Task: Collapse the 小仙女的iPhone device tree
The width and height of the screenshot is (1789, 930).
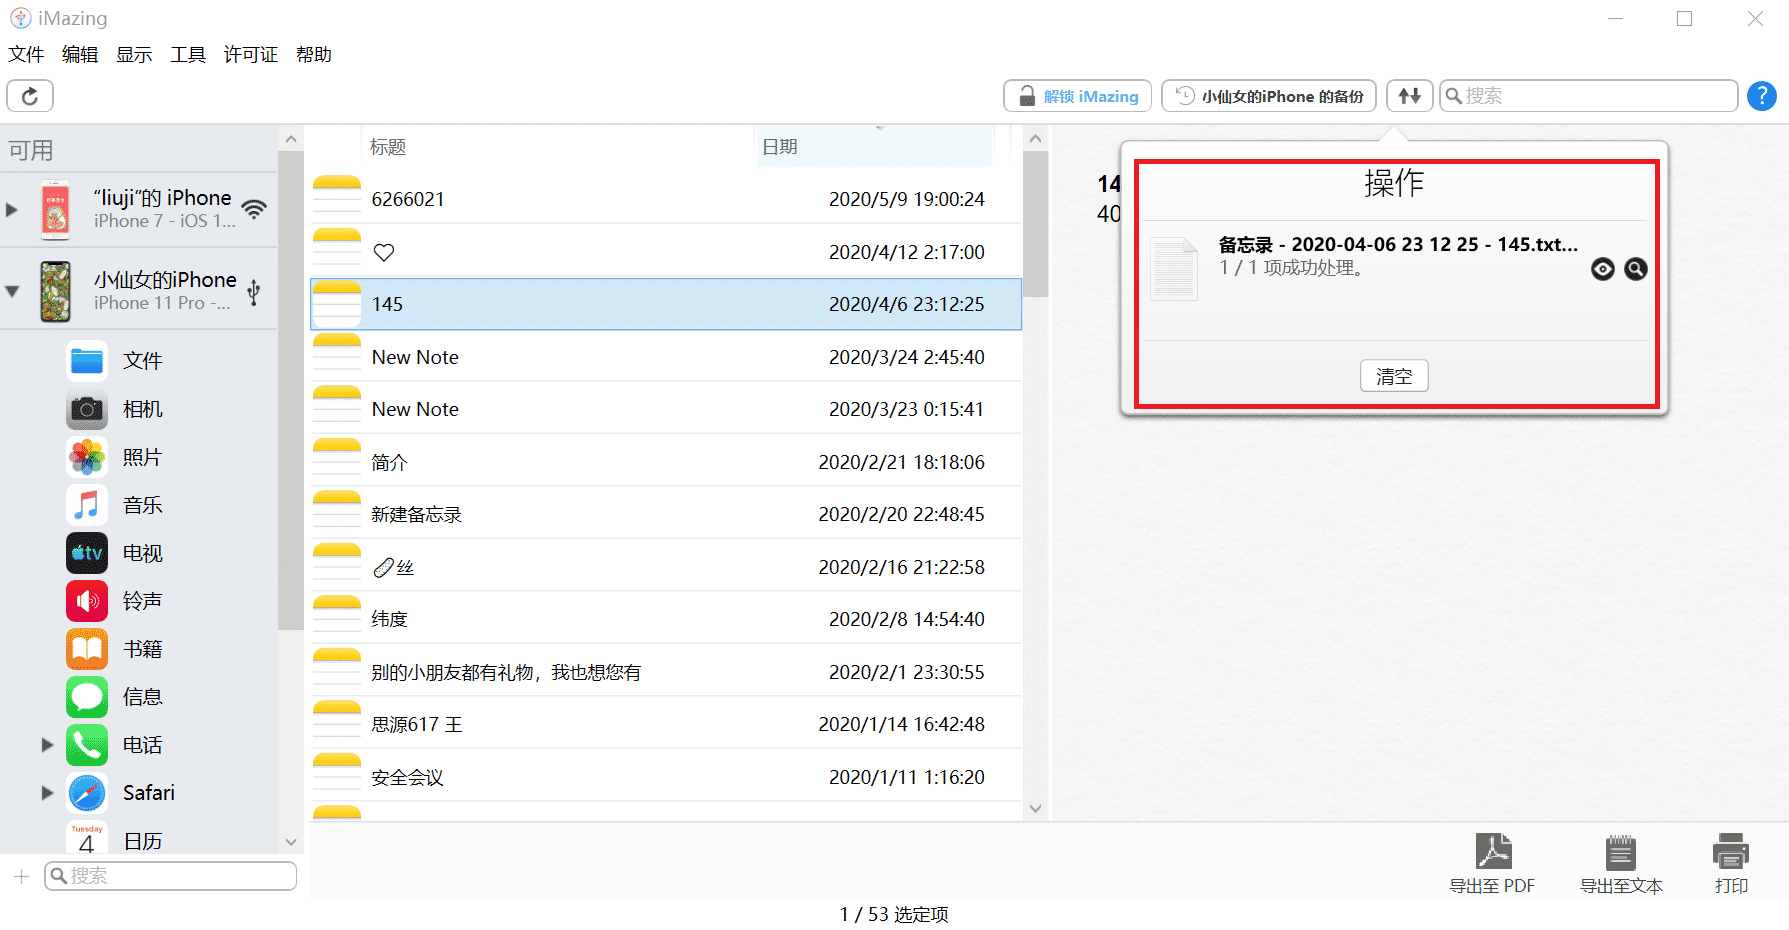Action: [12, 291]
